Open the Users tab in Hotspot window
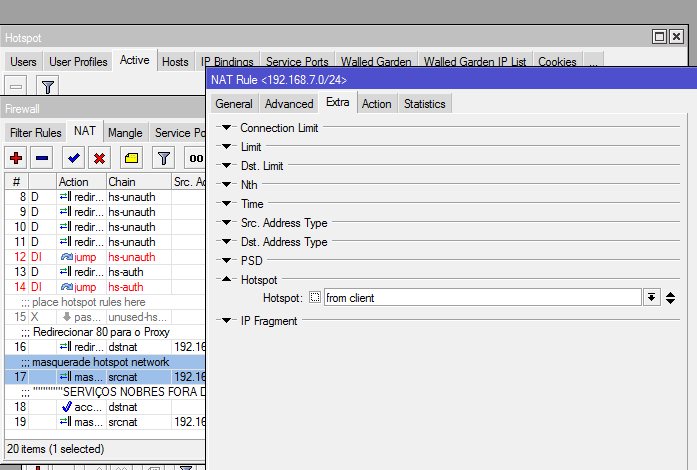697x470 pixels. 23,61
